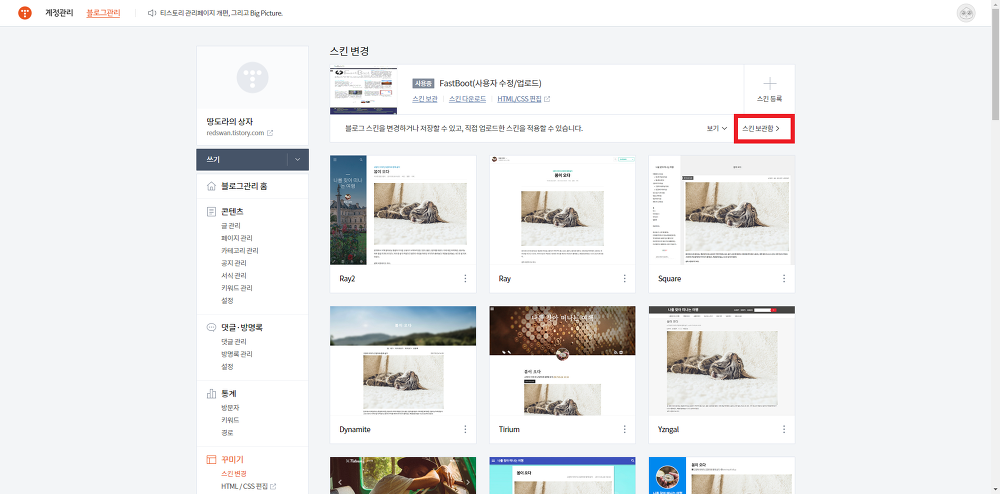Viewport: 1000px width, 494px height.
Task: Click the 쓰기 write button
Action: tap(242, 160)
